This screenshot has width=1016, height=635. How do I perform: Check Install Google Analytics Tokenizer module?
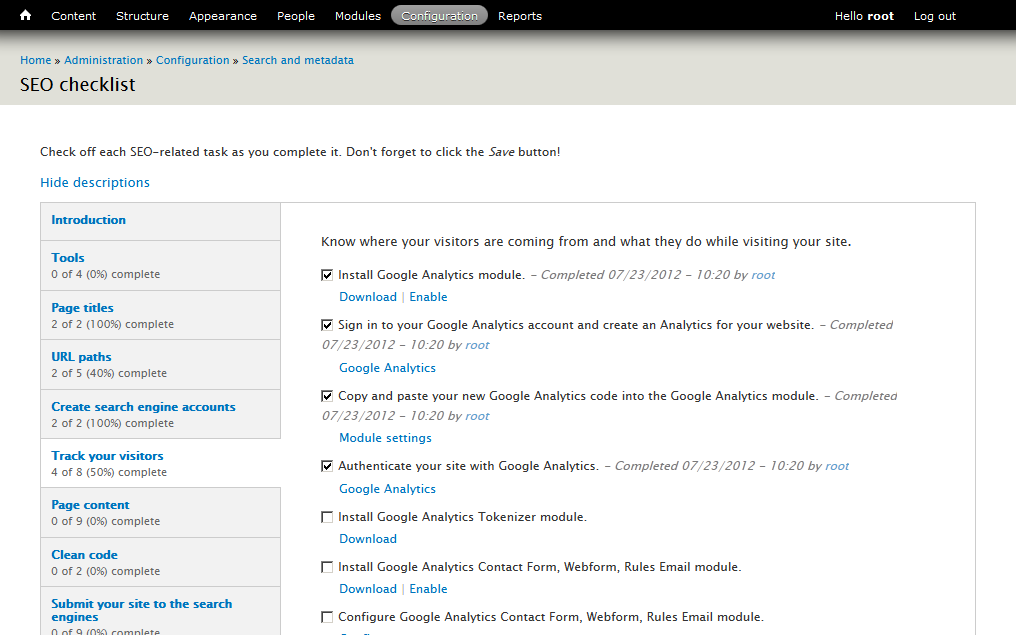327,518
